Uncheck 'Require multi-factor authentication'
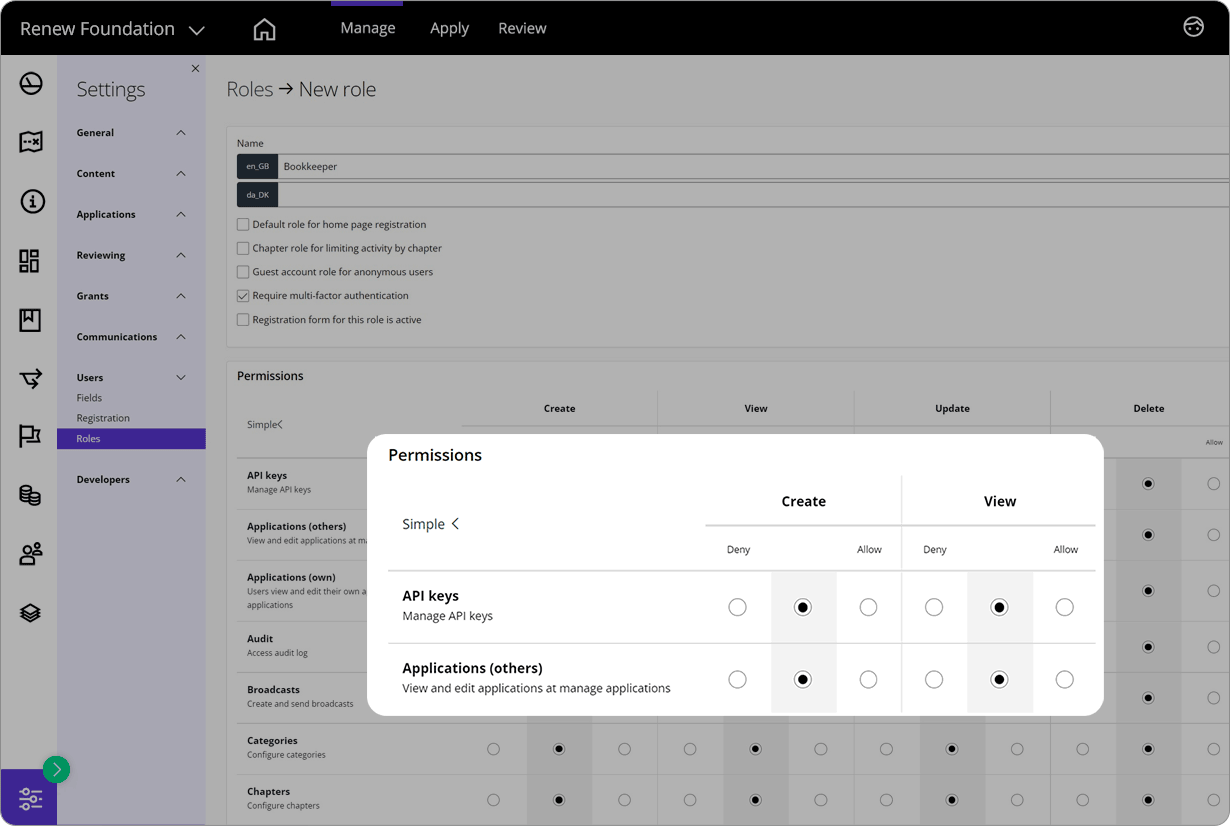This screenshot has height=828, width=1230. pos(242,295)
